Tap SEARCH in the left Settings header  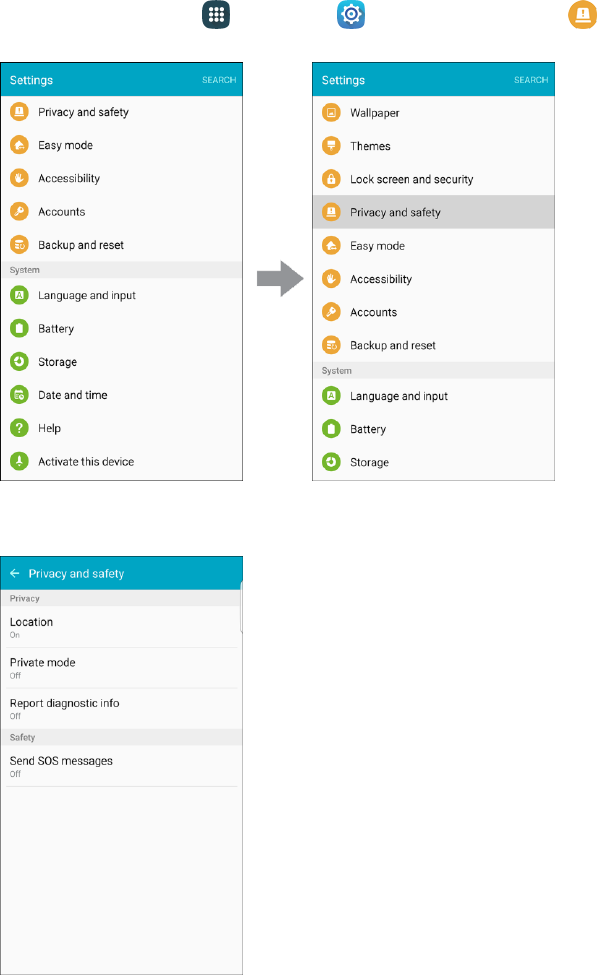[x=219, y=80]
